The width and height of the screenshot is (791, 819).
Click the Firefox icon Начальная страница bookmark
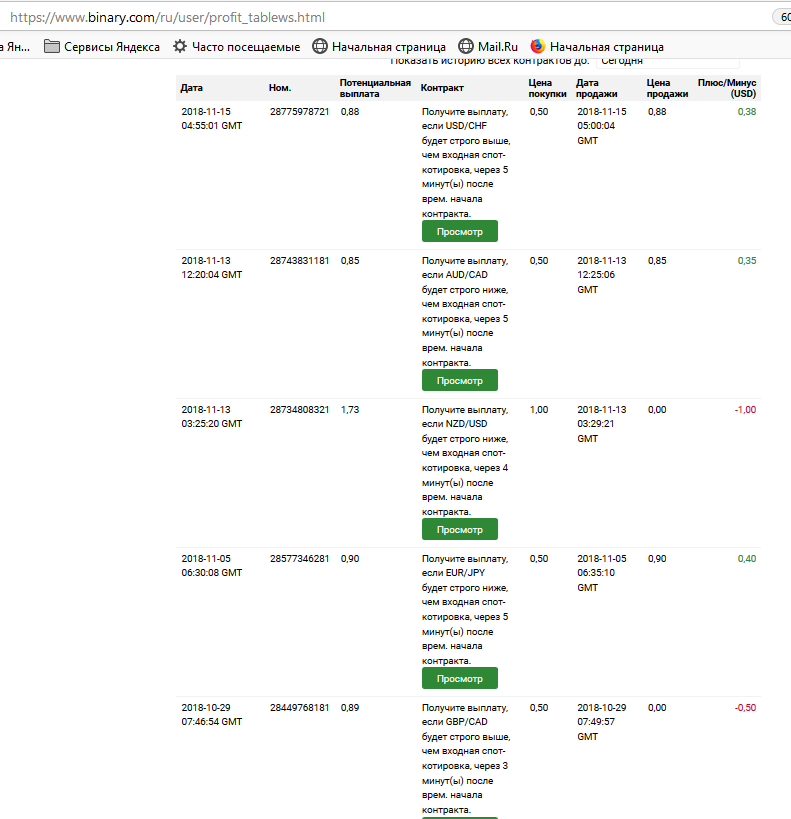click(538, 46)
